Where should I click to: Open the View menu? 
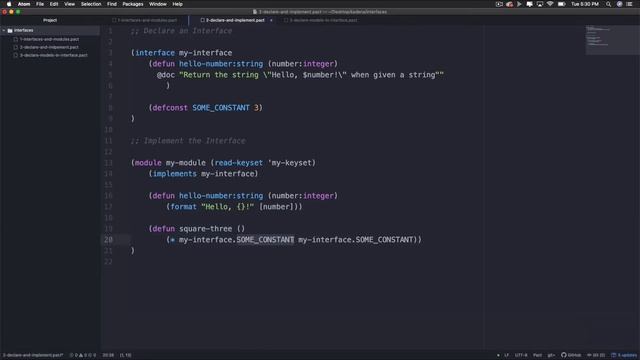click(69, 4)
